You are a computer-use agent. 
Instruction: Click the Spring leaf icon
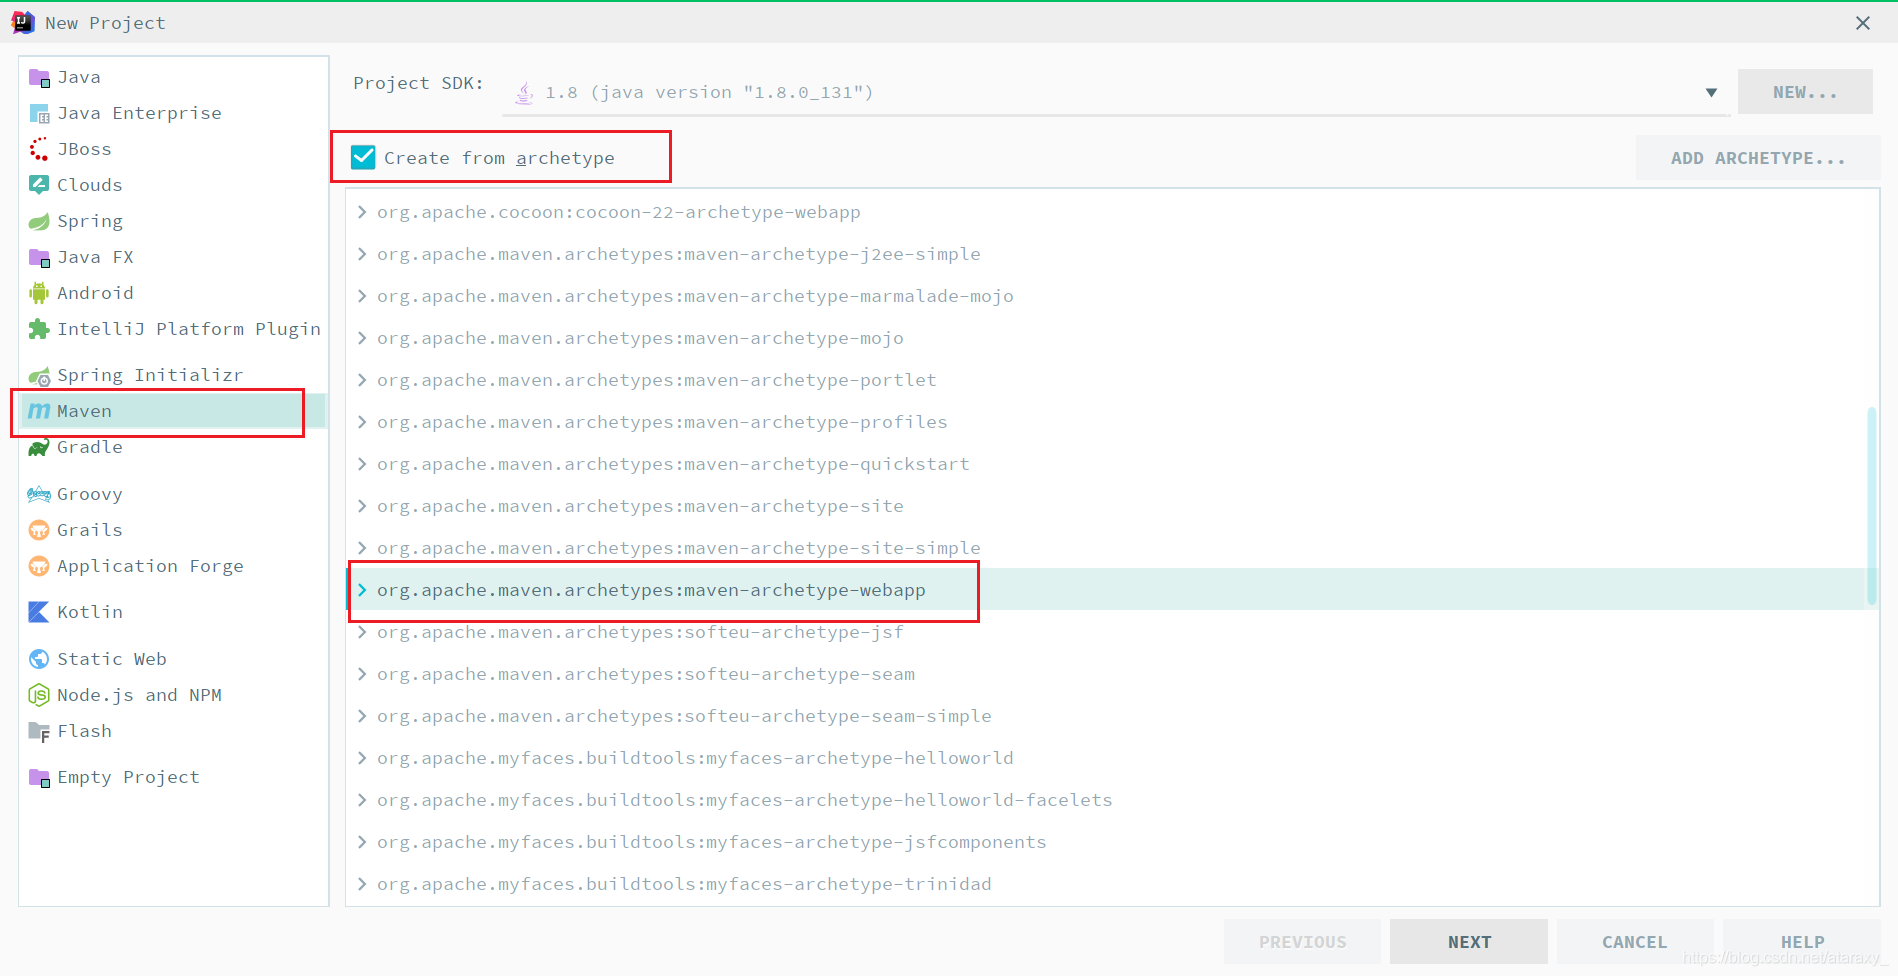39,221
